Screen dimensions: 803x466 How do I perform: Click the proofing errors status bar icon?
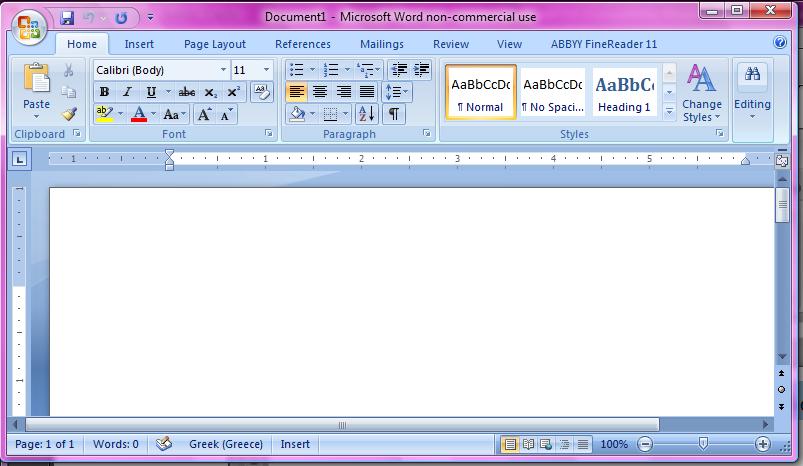tap(163, 443)
